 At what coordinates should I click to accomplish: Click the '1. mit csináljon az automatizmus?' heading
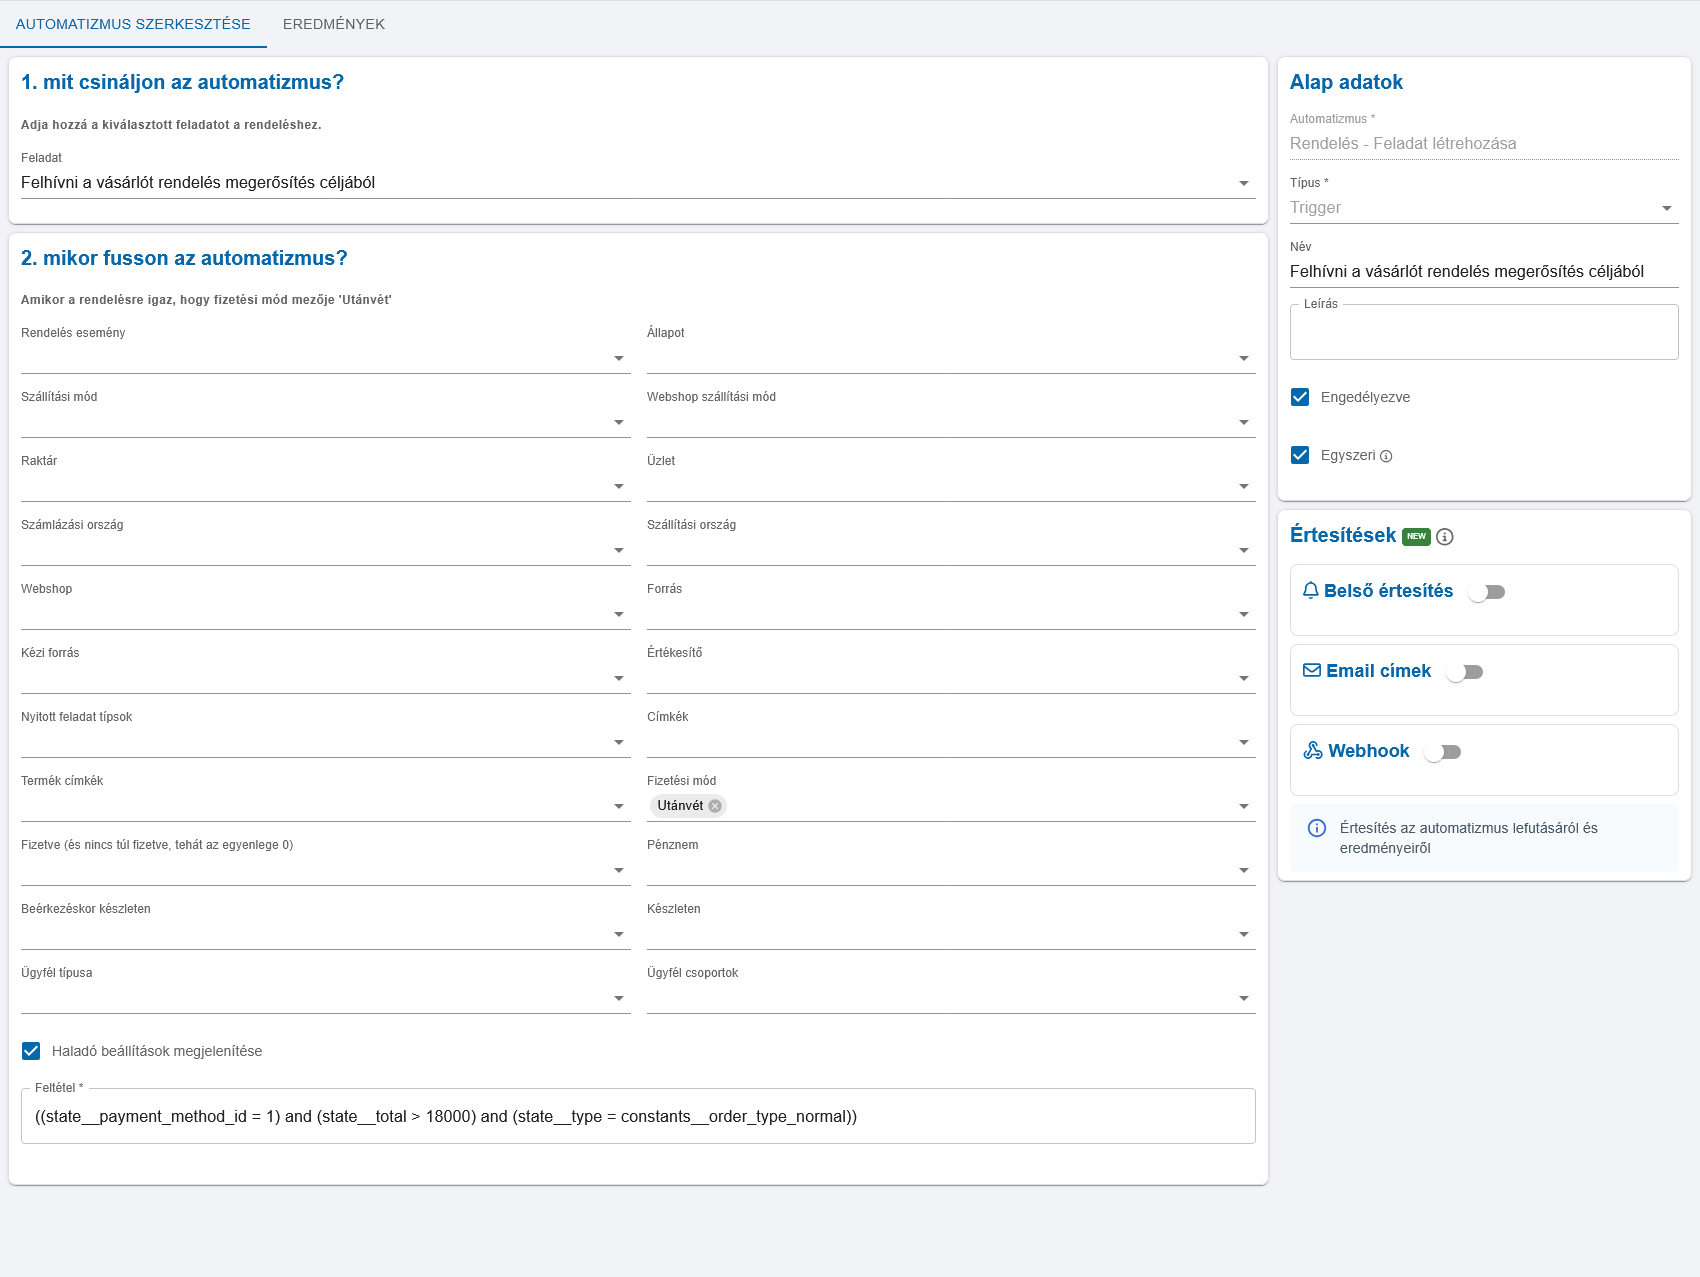182,82
